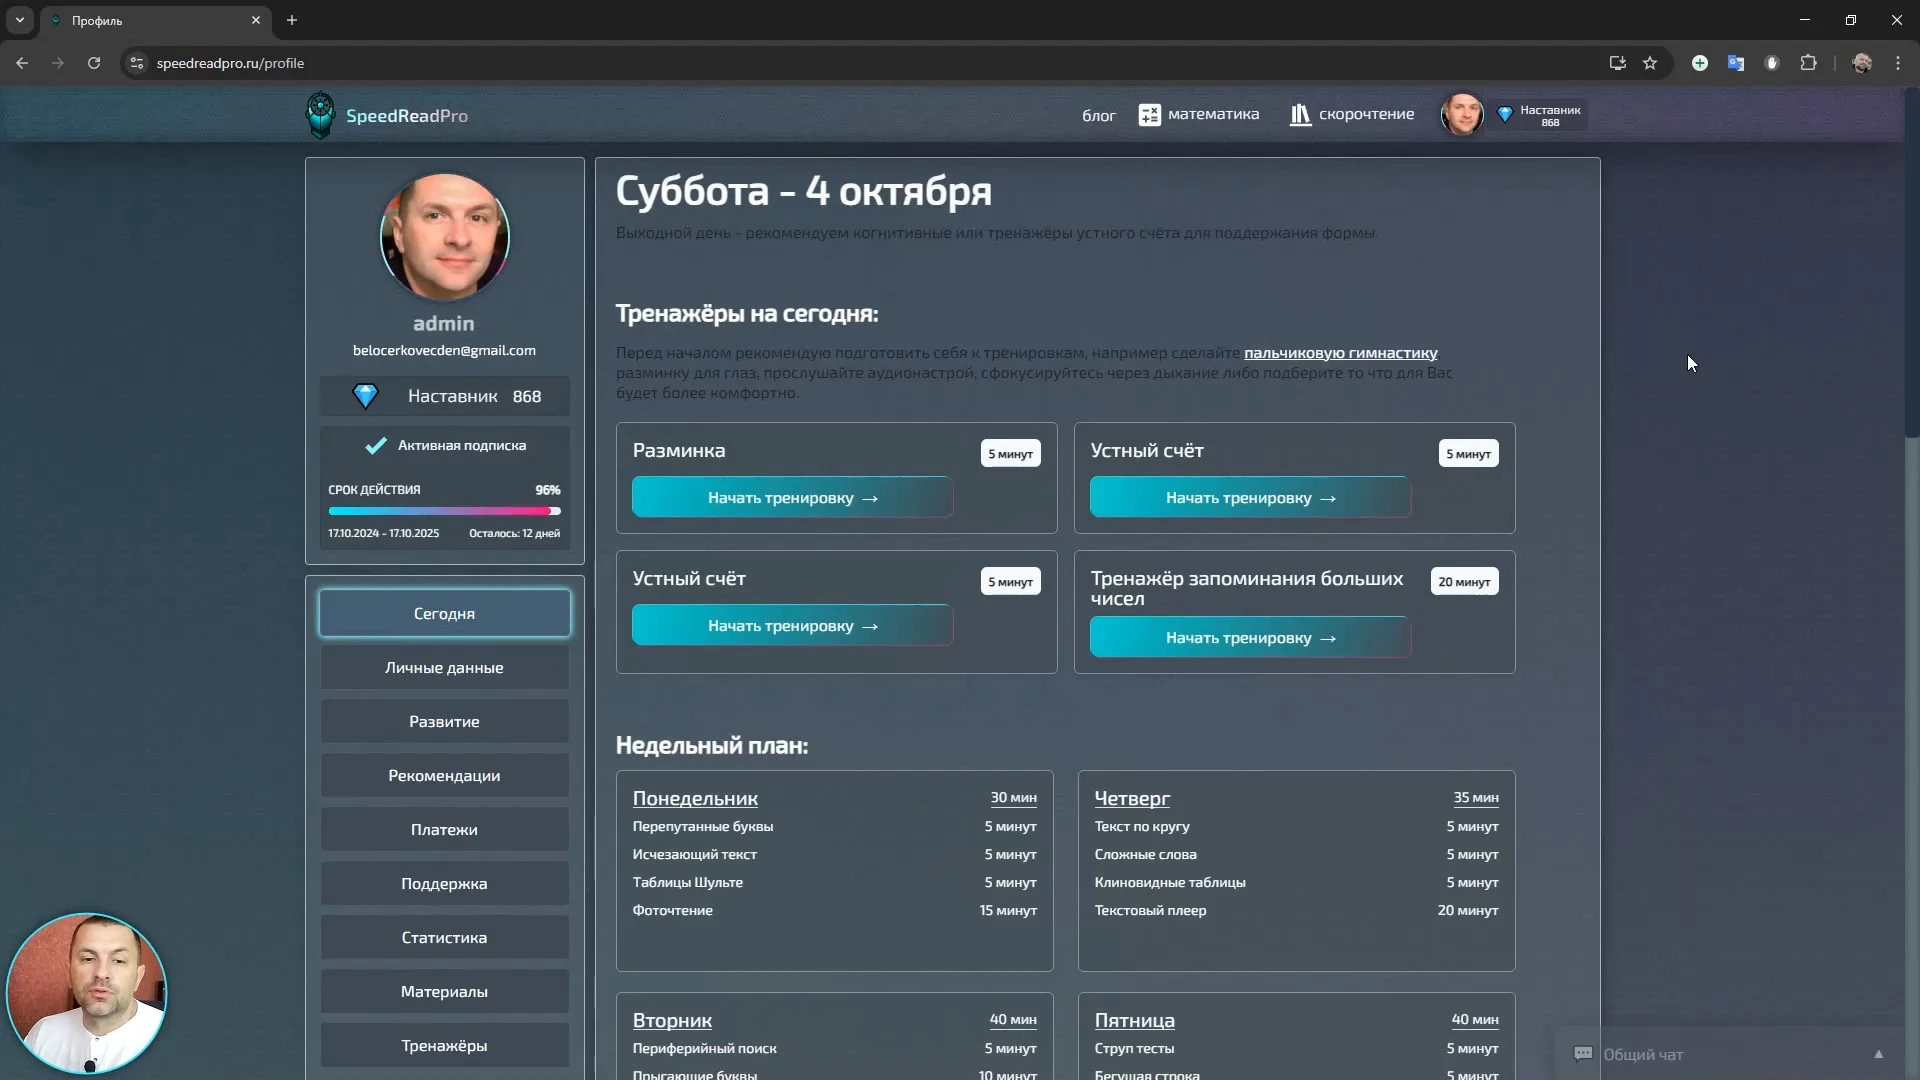This screenshot has width=1920, height=1080.
Task: Open the green plus extension icon
Action: point(1700,63)
